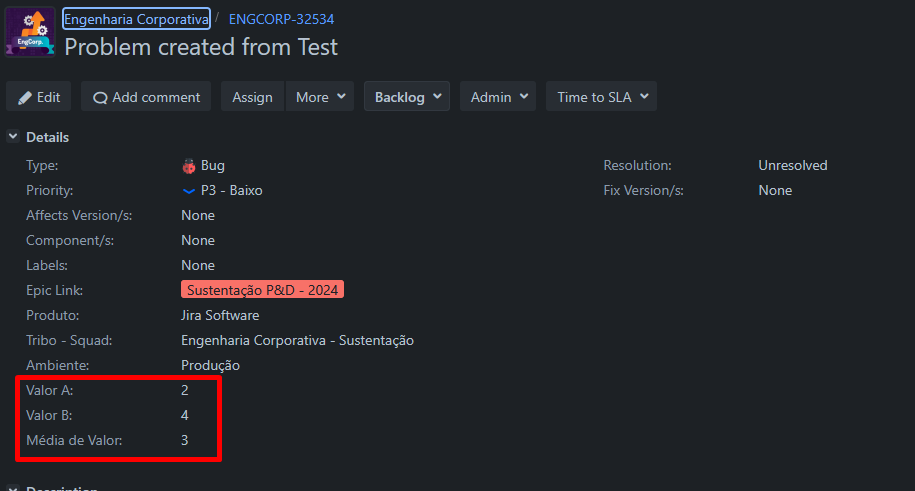
Task: Click the Sustentação P&D - 2024 epic tag
Action: pos(263,290)
